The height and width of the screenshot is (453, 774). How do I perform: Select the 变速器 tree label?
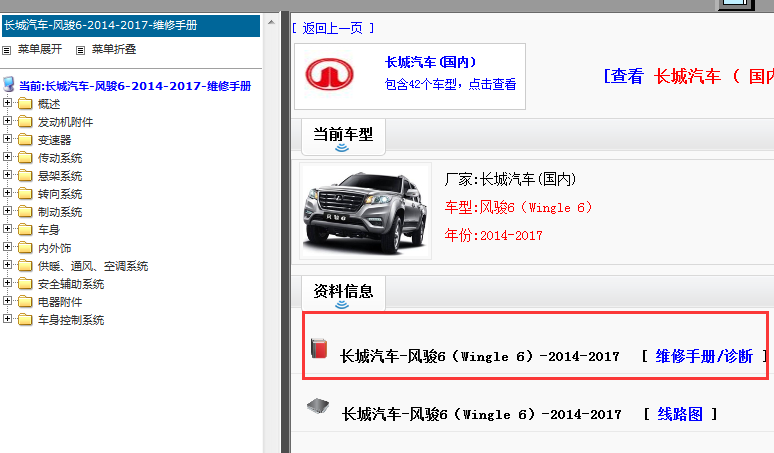pyautogui.click(x=55, y=140)
